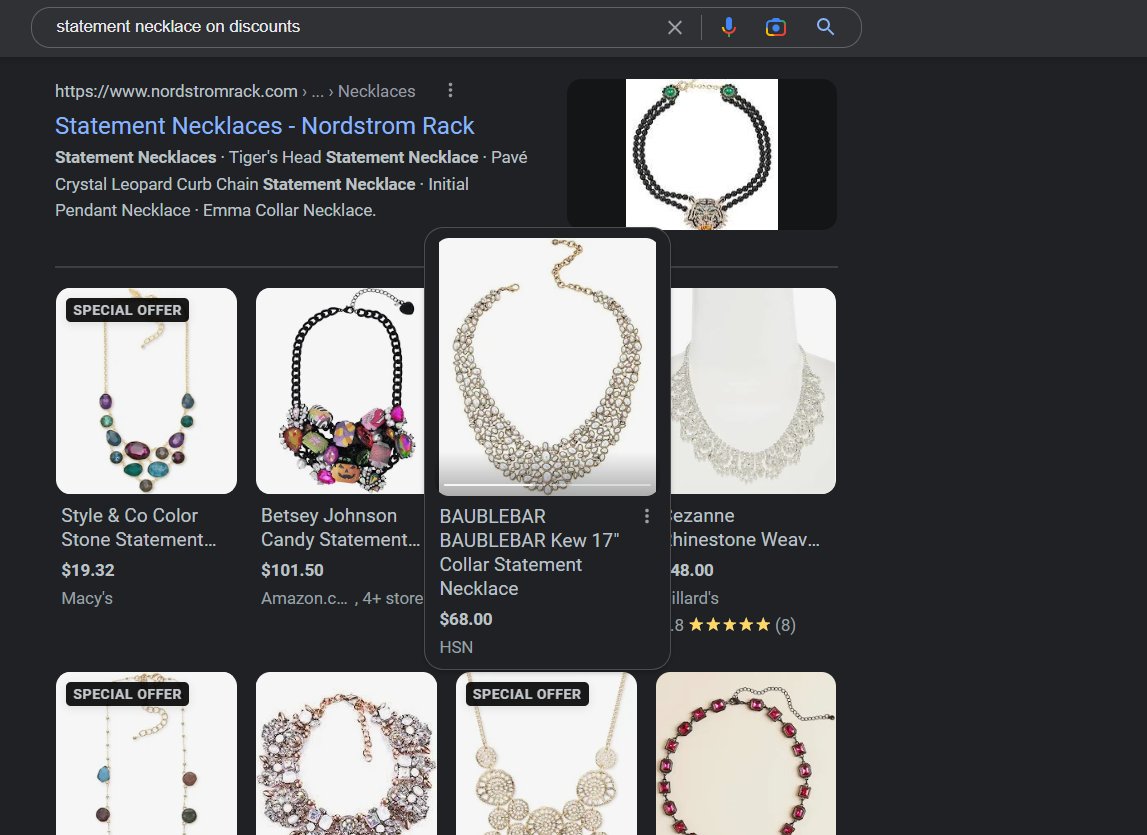Image resolution: width=1147 pixels, height=835 pixels.
Task: Select the $68.00 price text
Action: 466,619
